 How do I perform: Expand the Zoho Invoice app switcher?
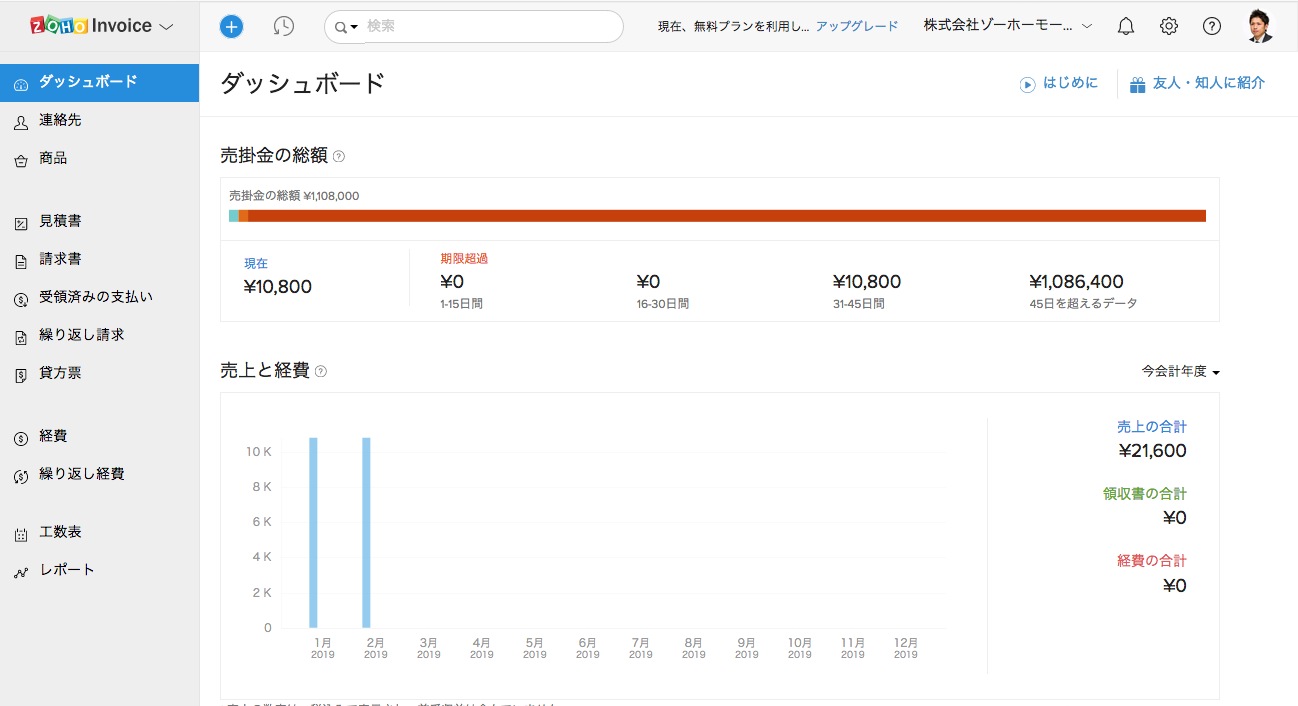(x=99, y=26)
